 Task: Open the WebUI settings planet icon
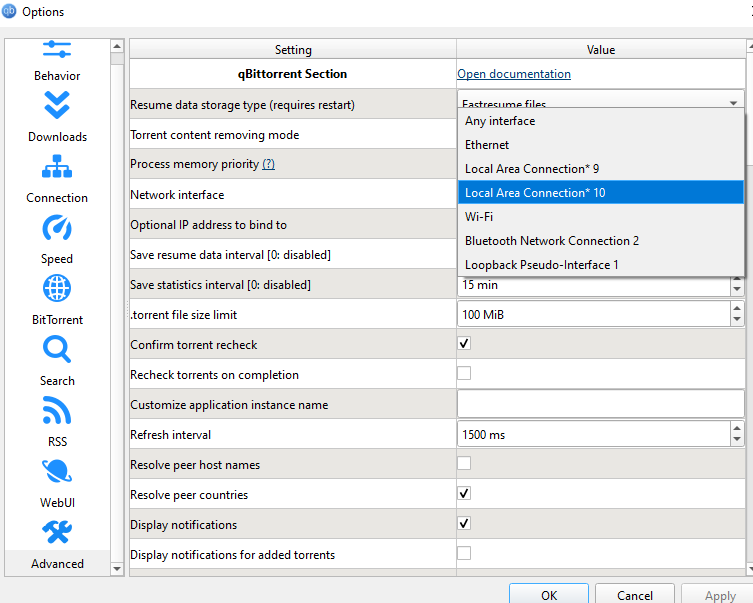57,471
